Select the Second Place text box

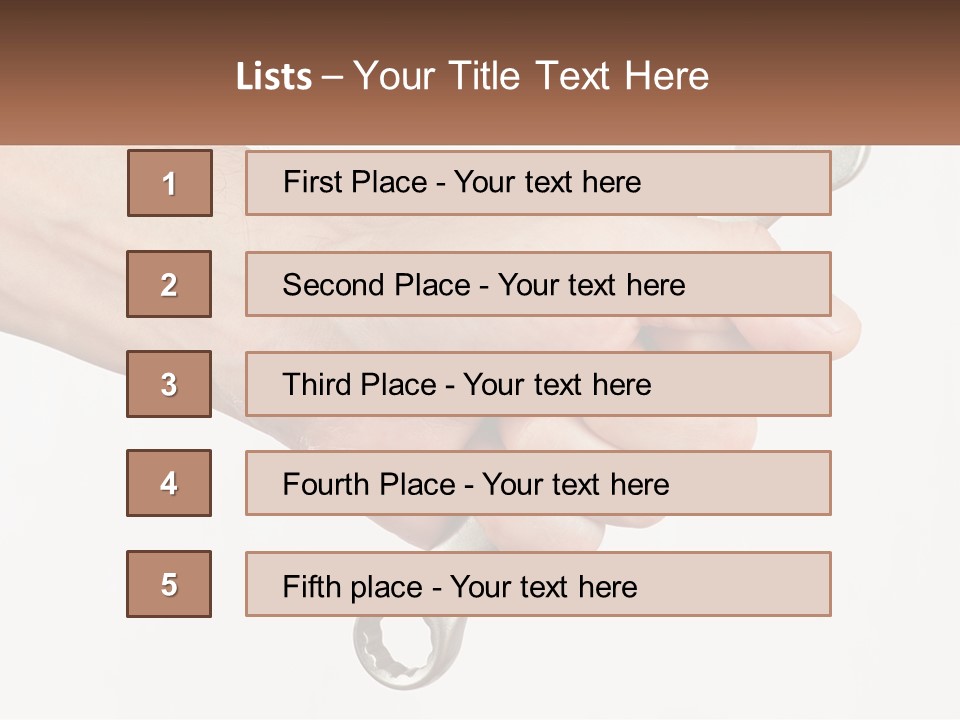[x=538, y=284]
